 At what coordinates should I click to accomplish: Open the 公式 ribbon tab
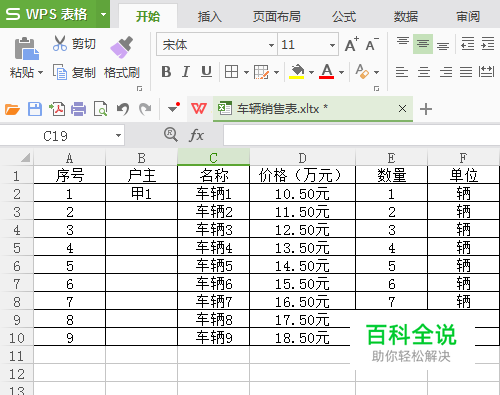pos(344,16)
